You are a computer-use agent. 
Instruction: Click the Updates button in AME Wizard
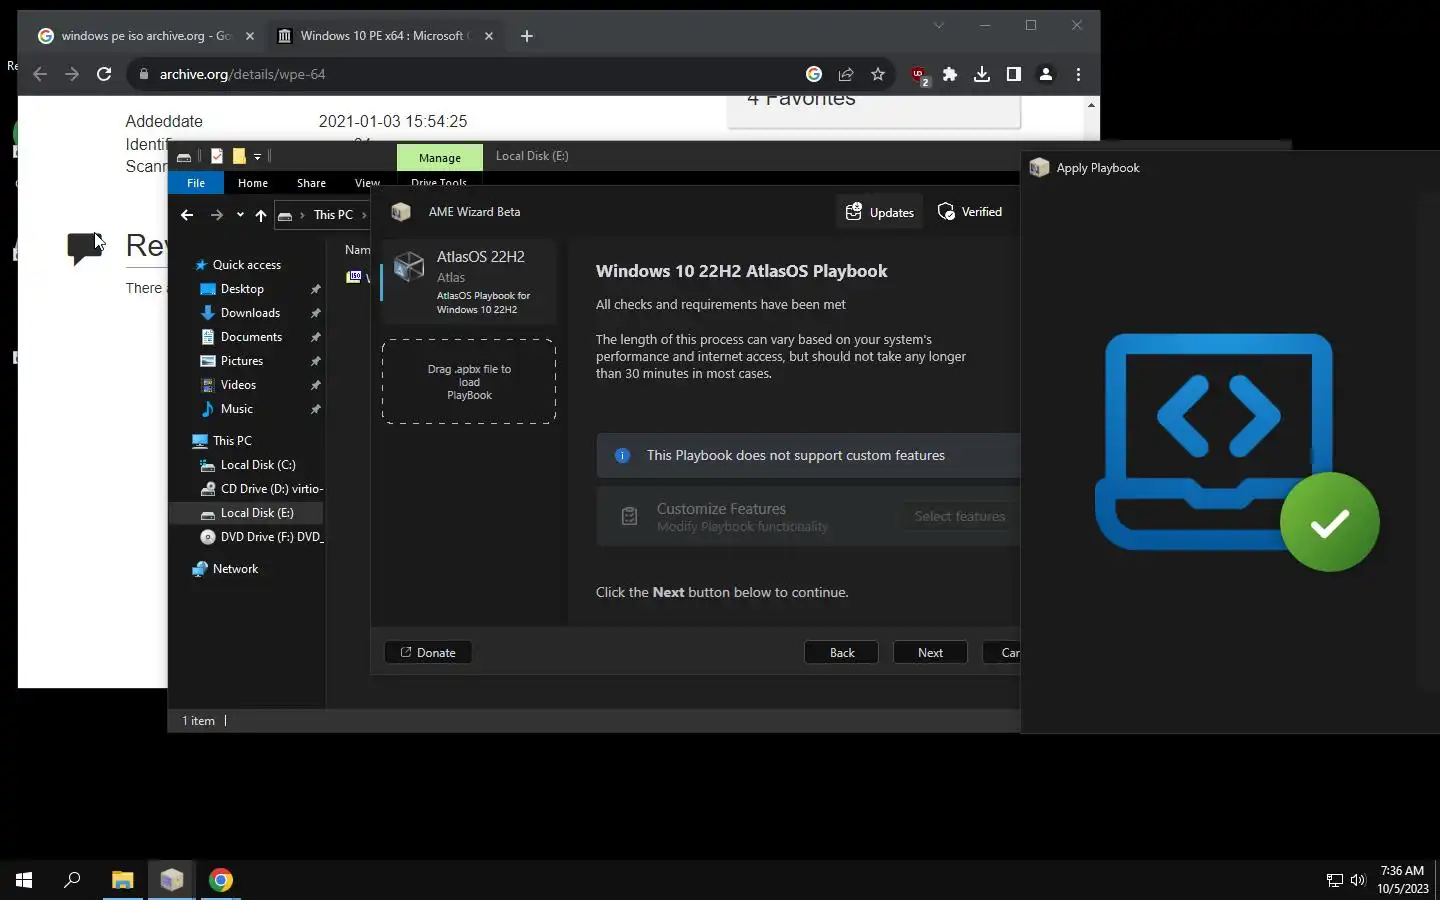880,212
